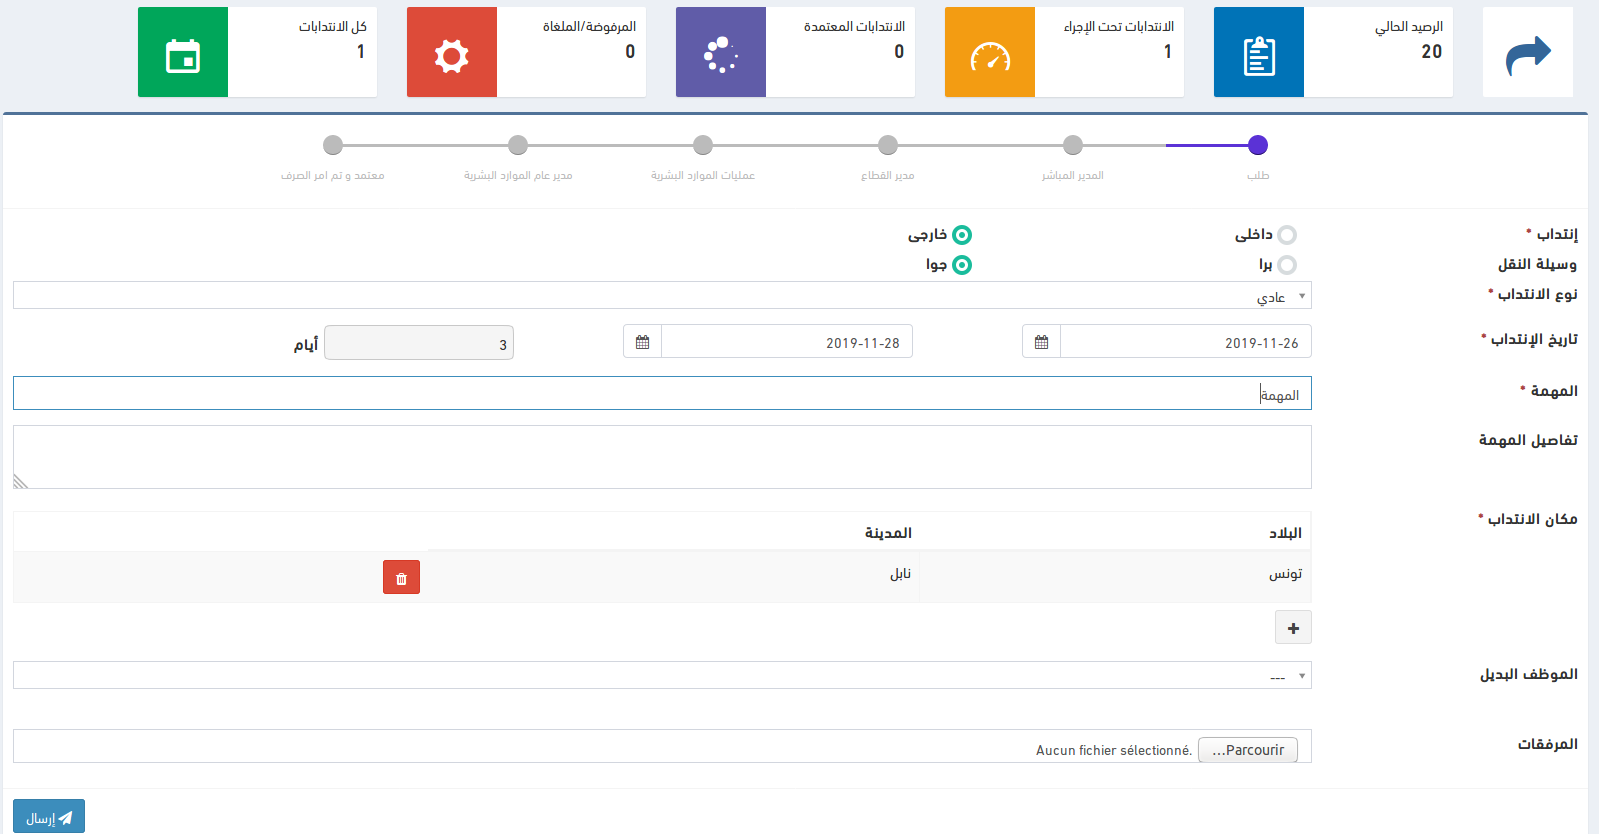This screenshot has width=1599, height=834.
Task: Click the Parcourir file browse button
Action: [x=1247, y=750]
